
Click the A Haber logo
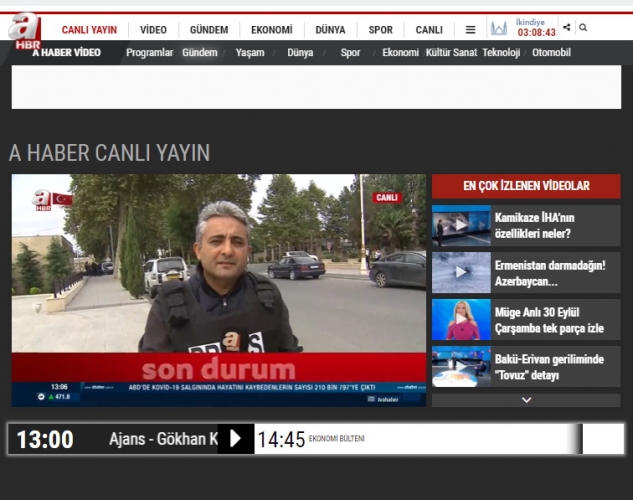(25, 31)
